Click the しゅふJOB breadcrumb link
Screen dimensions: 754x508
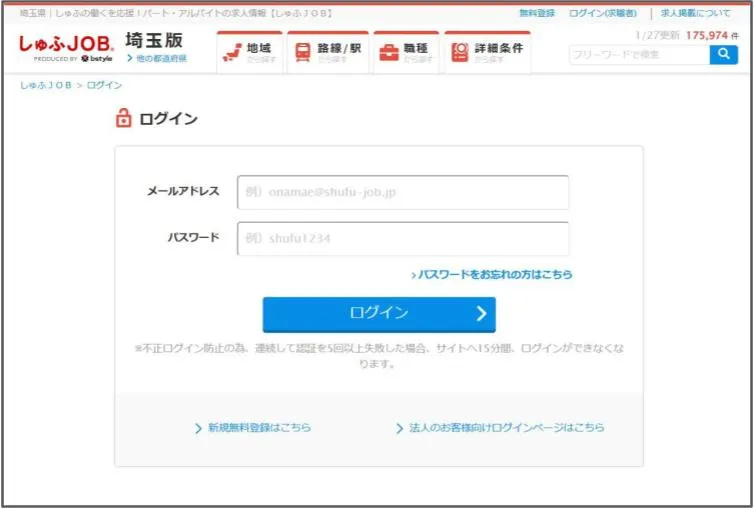tap(46, 85)
